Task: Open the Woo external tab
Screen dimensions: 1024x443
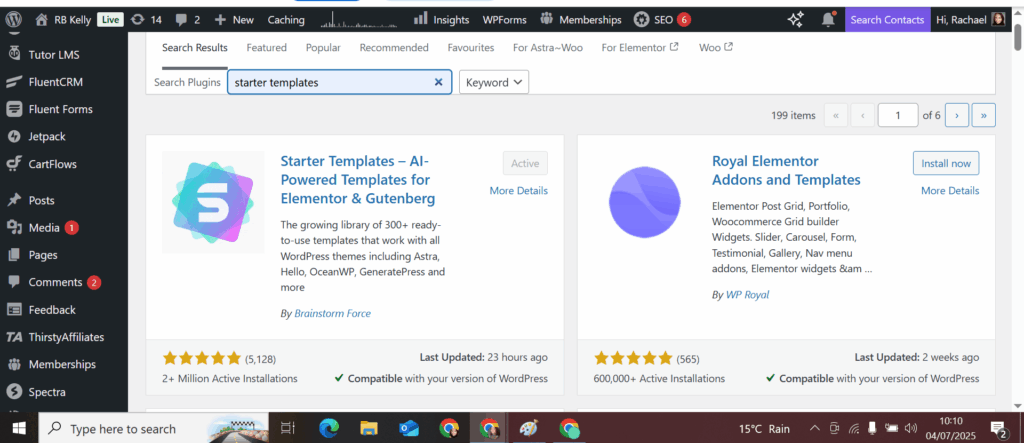Action: [716, 48]
